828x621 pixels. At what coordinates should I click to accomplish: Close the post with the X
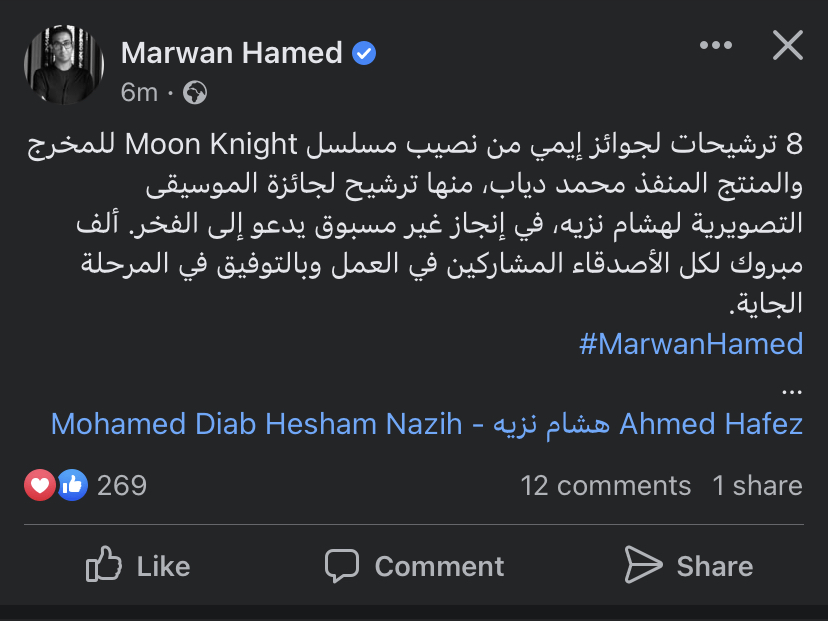click(788, 46)
